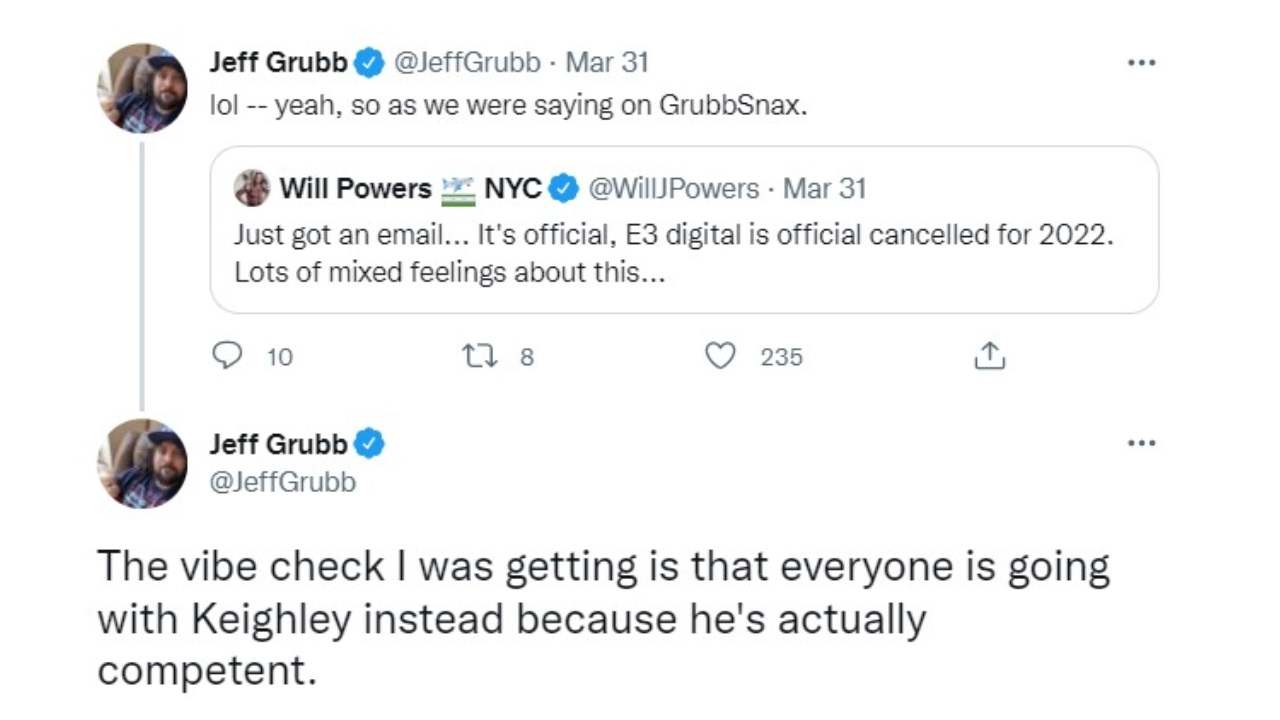Click the reply speech bubble icon

click(x=231, y=356)
